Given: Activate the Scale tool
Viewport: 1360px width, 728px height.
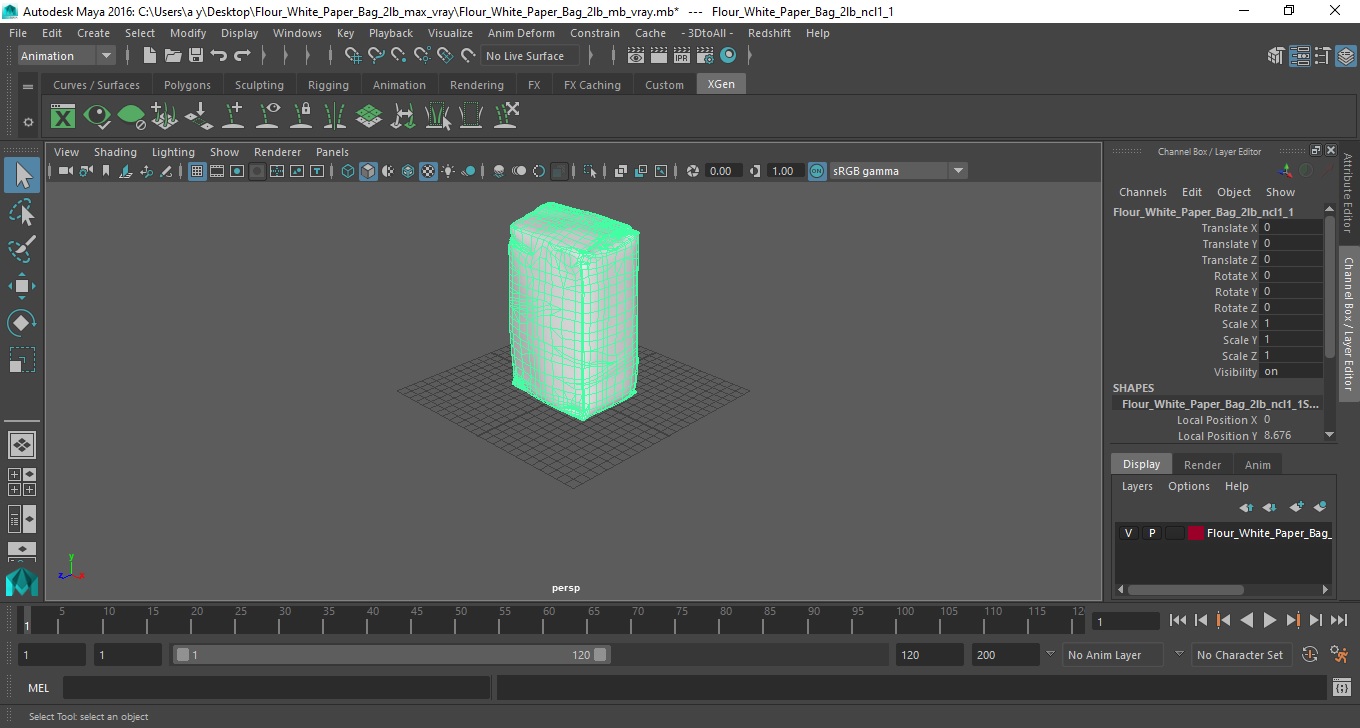Looking at the screenshot, I should tap(22, 360).
